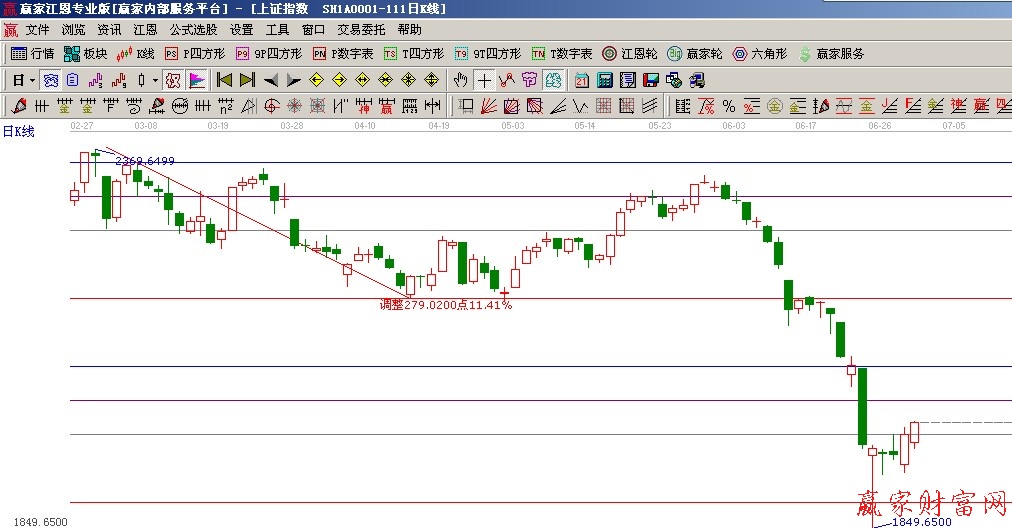Click the save floppy disk icon
The width and height of the screenshot is (1012, 528).
[650, 80]
